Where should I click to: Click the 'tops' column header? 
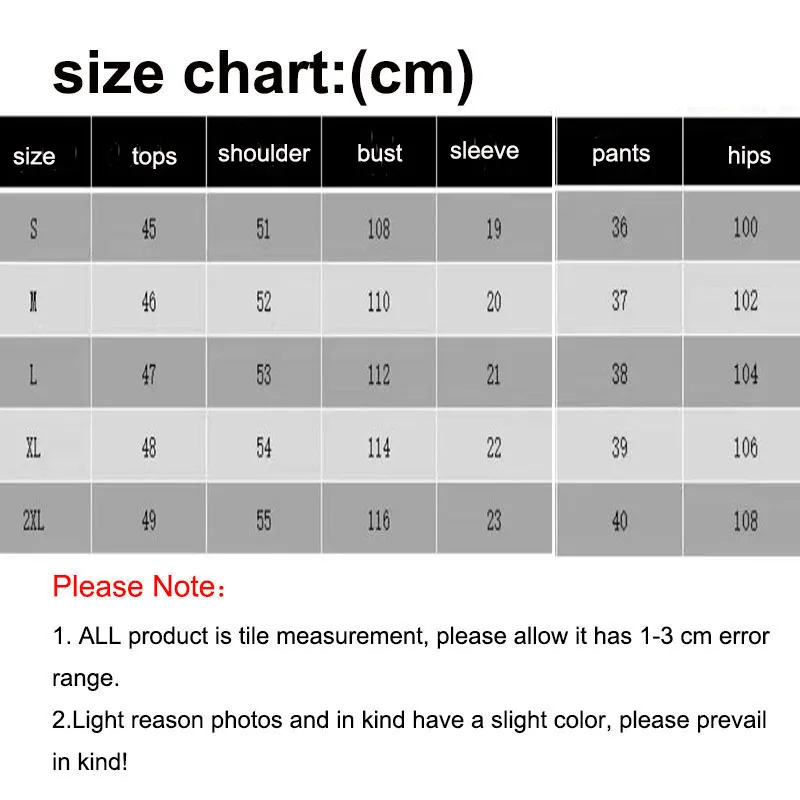pos(154,156)
